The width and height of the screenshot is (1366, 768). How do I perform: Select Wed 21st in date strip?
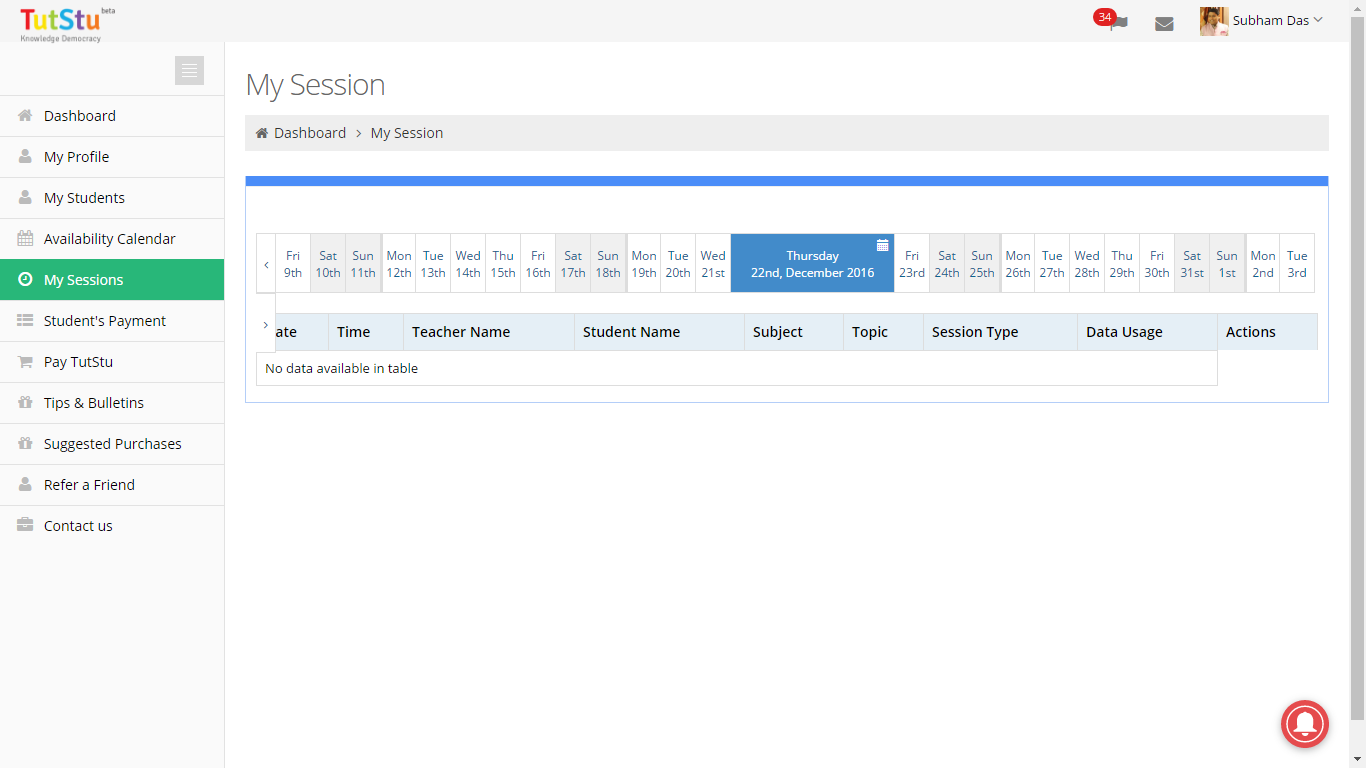pyautogui.click(x=713, y=263)
